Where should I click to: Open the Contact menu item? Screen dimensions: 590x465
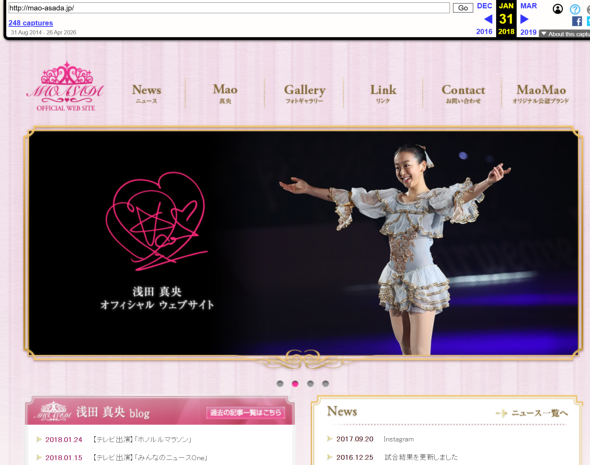pos(463,93)
